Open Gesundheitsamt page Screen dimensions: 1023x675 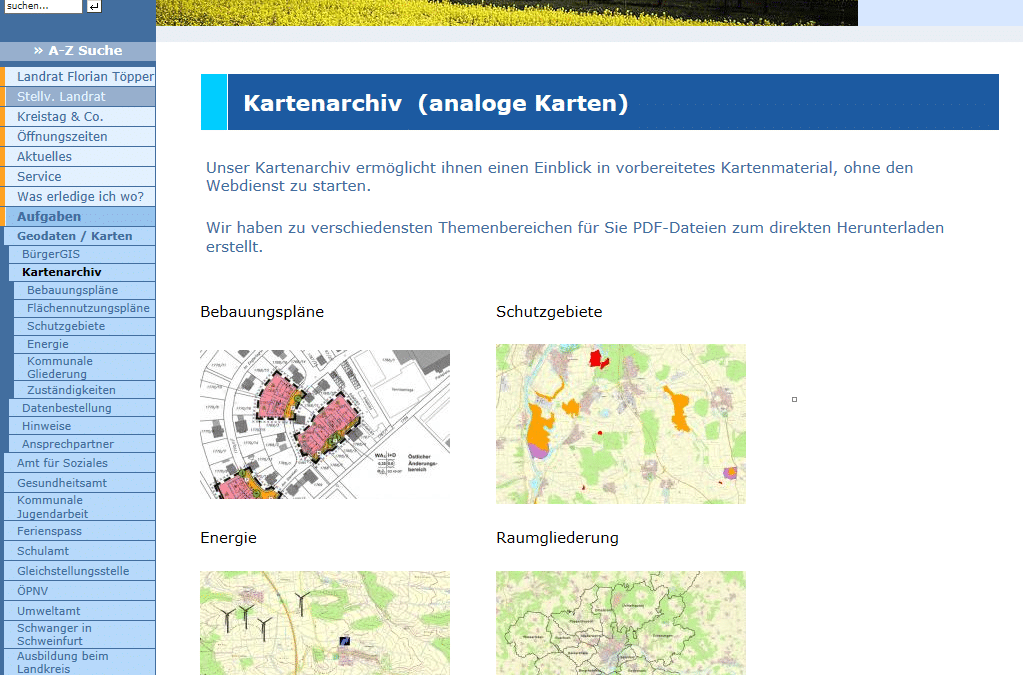coord(80,483)
